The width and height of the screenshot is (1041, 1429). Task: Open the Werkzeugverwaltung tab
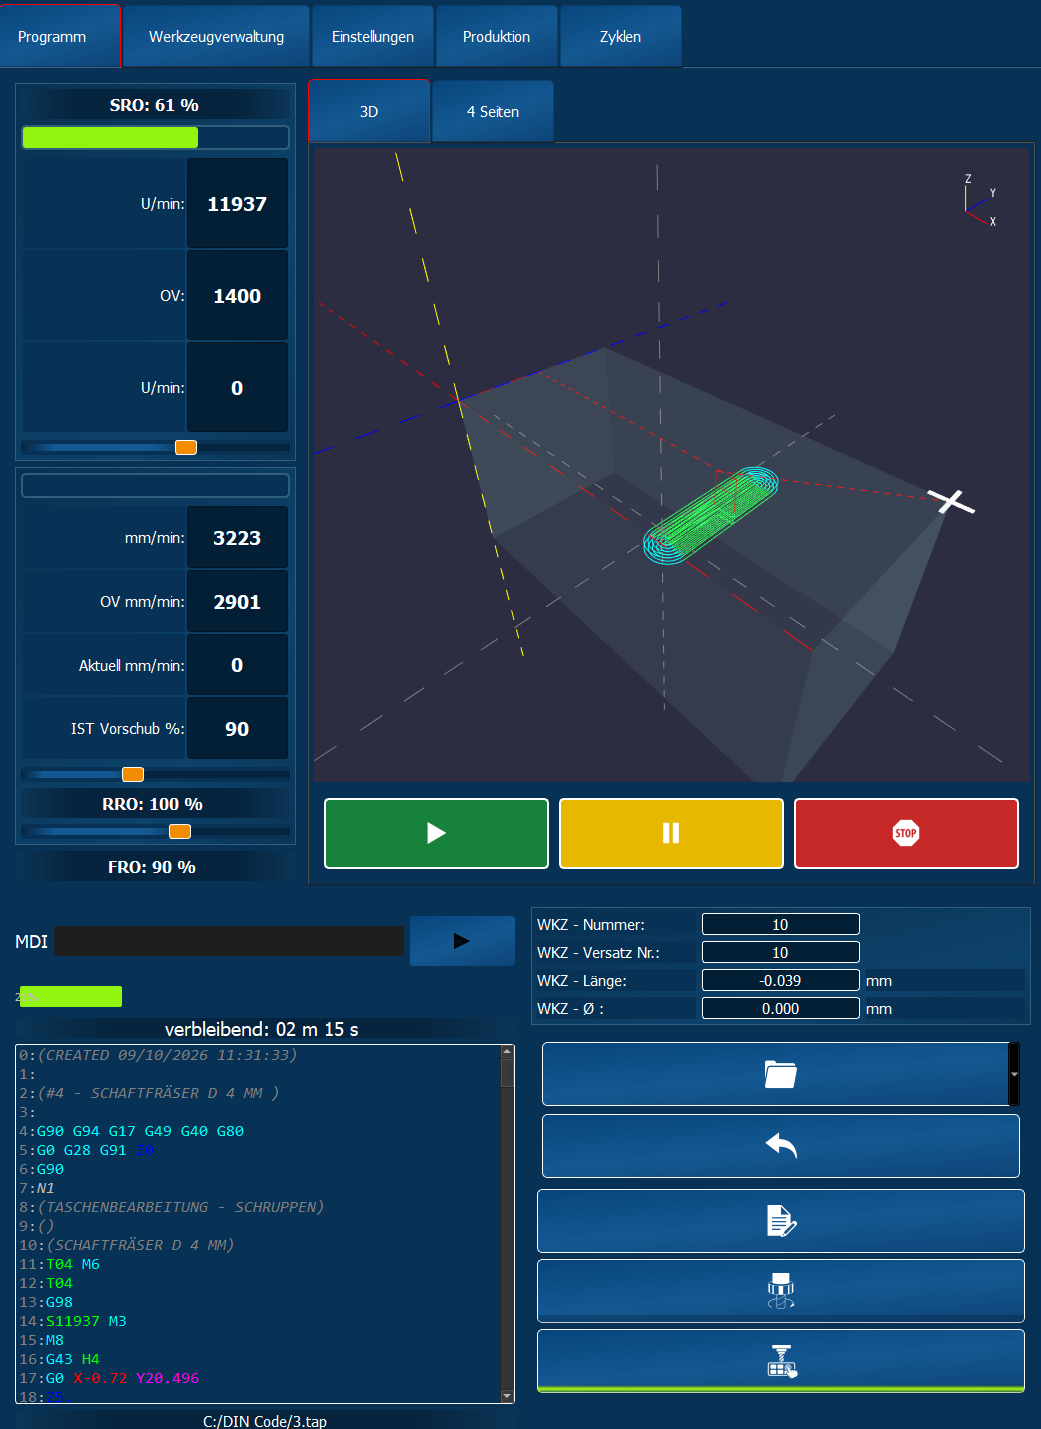click(217, 37)
